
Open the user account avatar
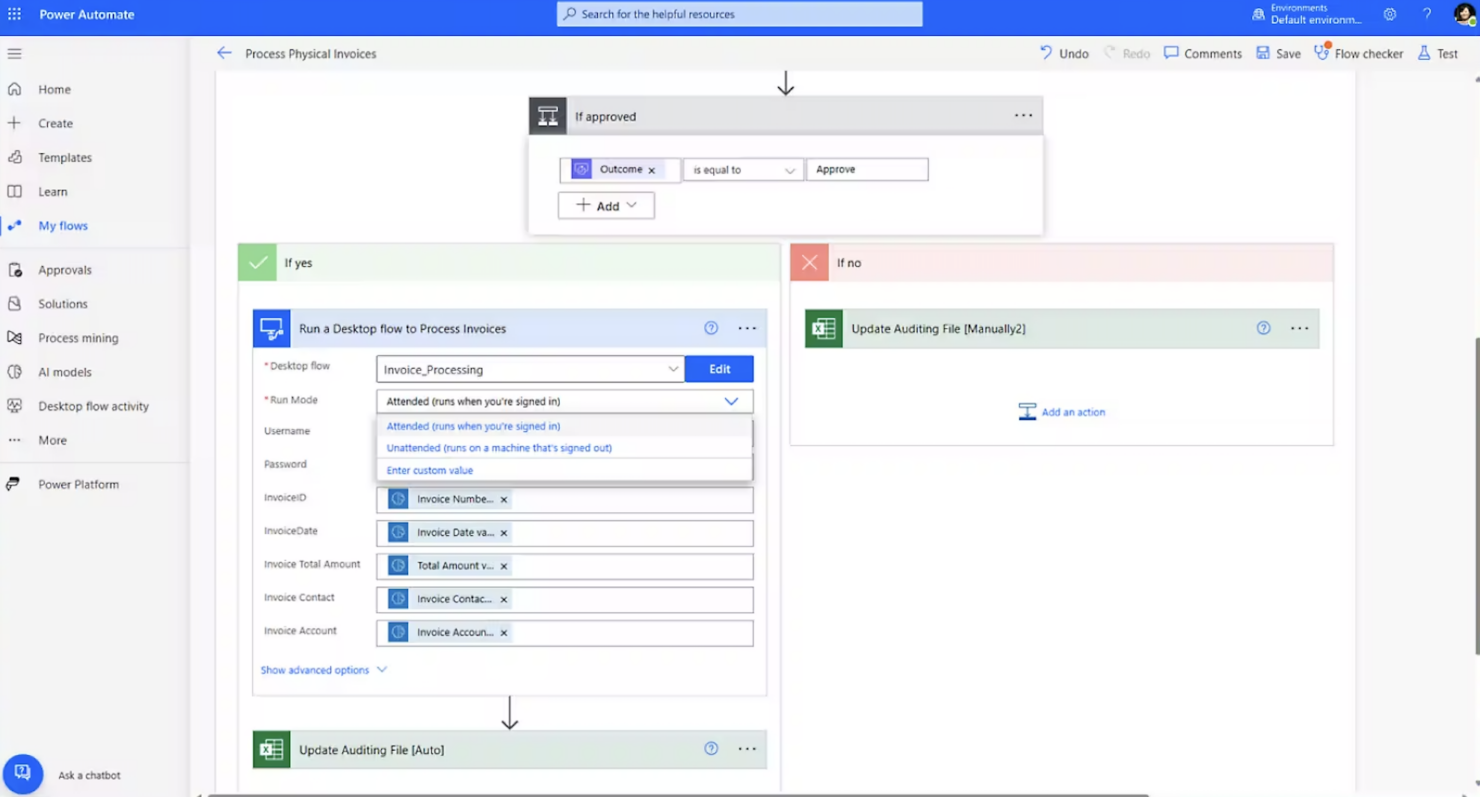[x=1464, y=14]
